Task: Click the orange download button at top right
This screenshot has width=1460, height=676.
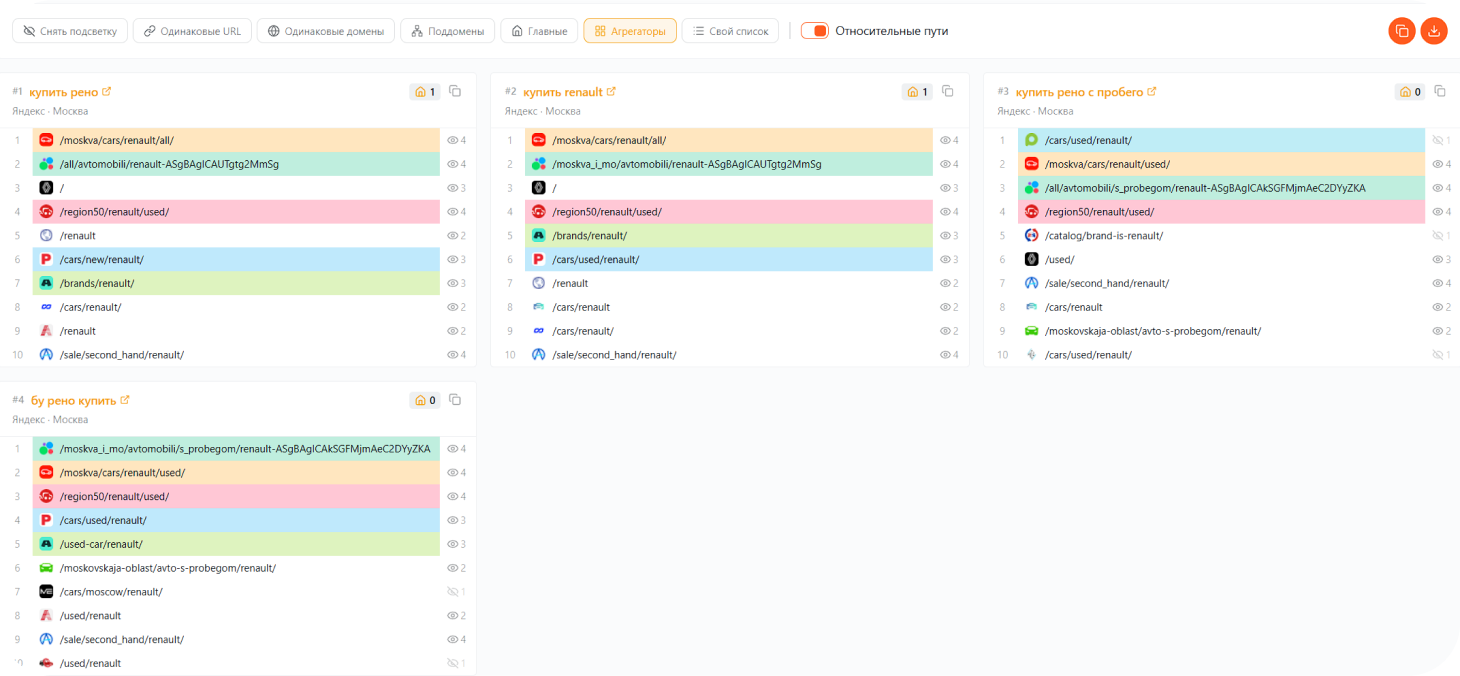Action: pos(1434,31)
